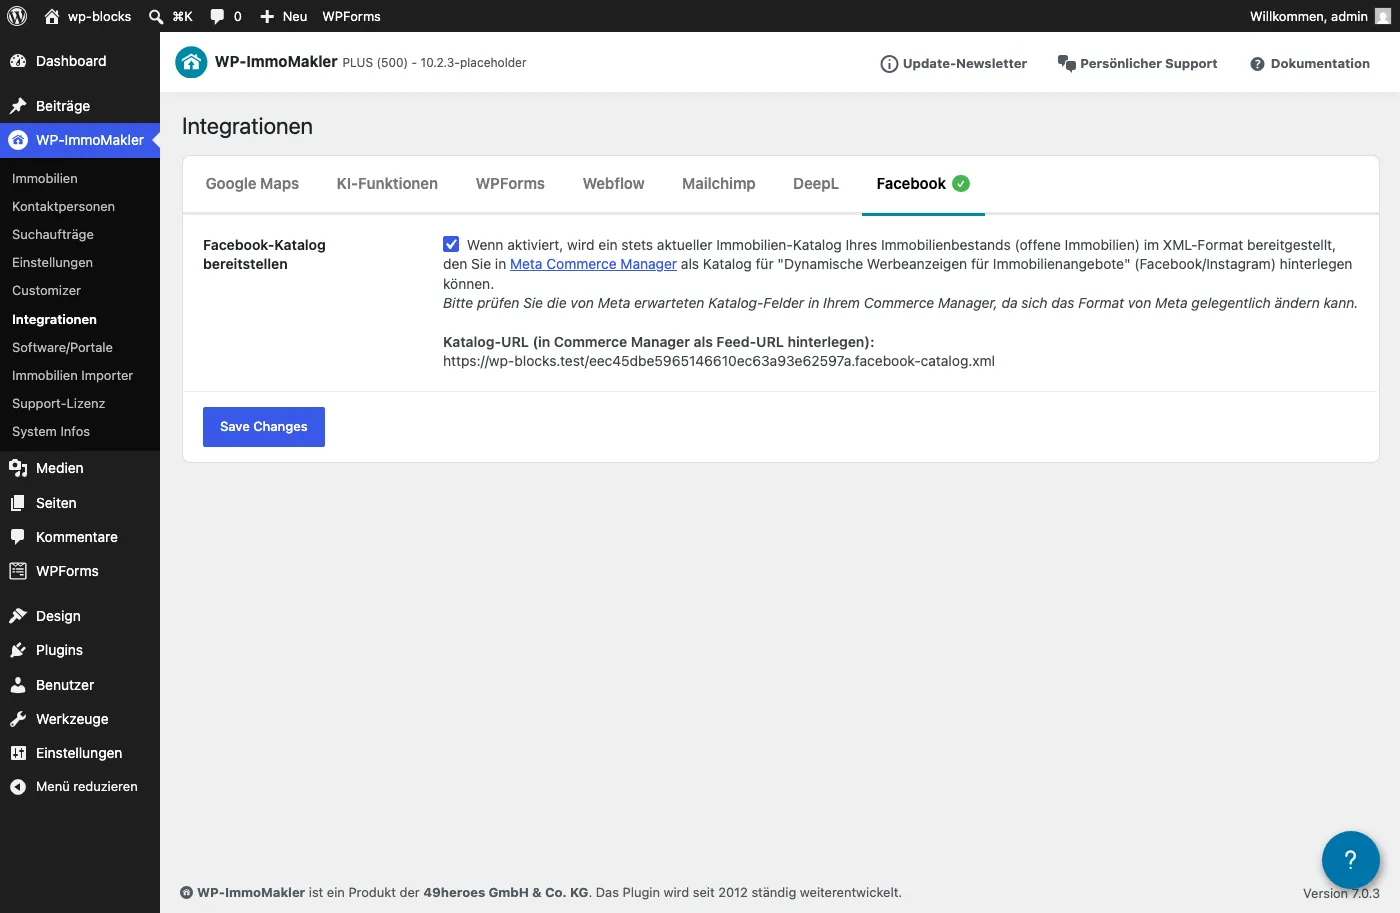The height and width of the screenshot is (913, 1400).
Task: Click the Kommentare speech bubble icon
Action: [x=18, y=537]
